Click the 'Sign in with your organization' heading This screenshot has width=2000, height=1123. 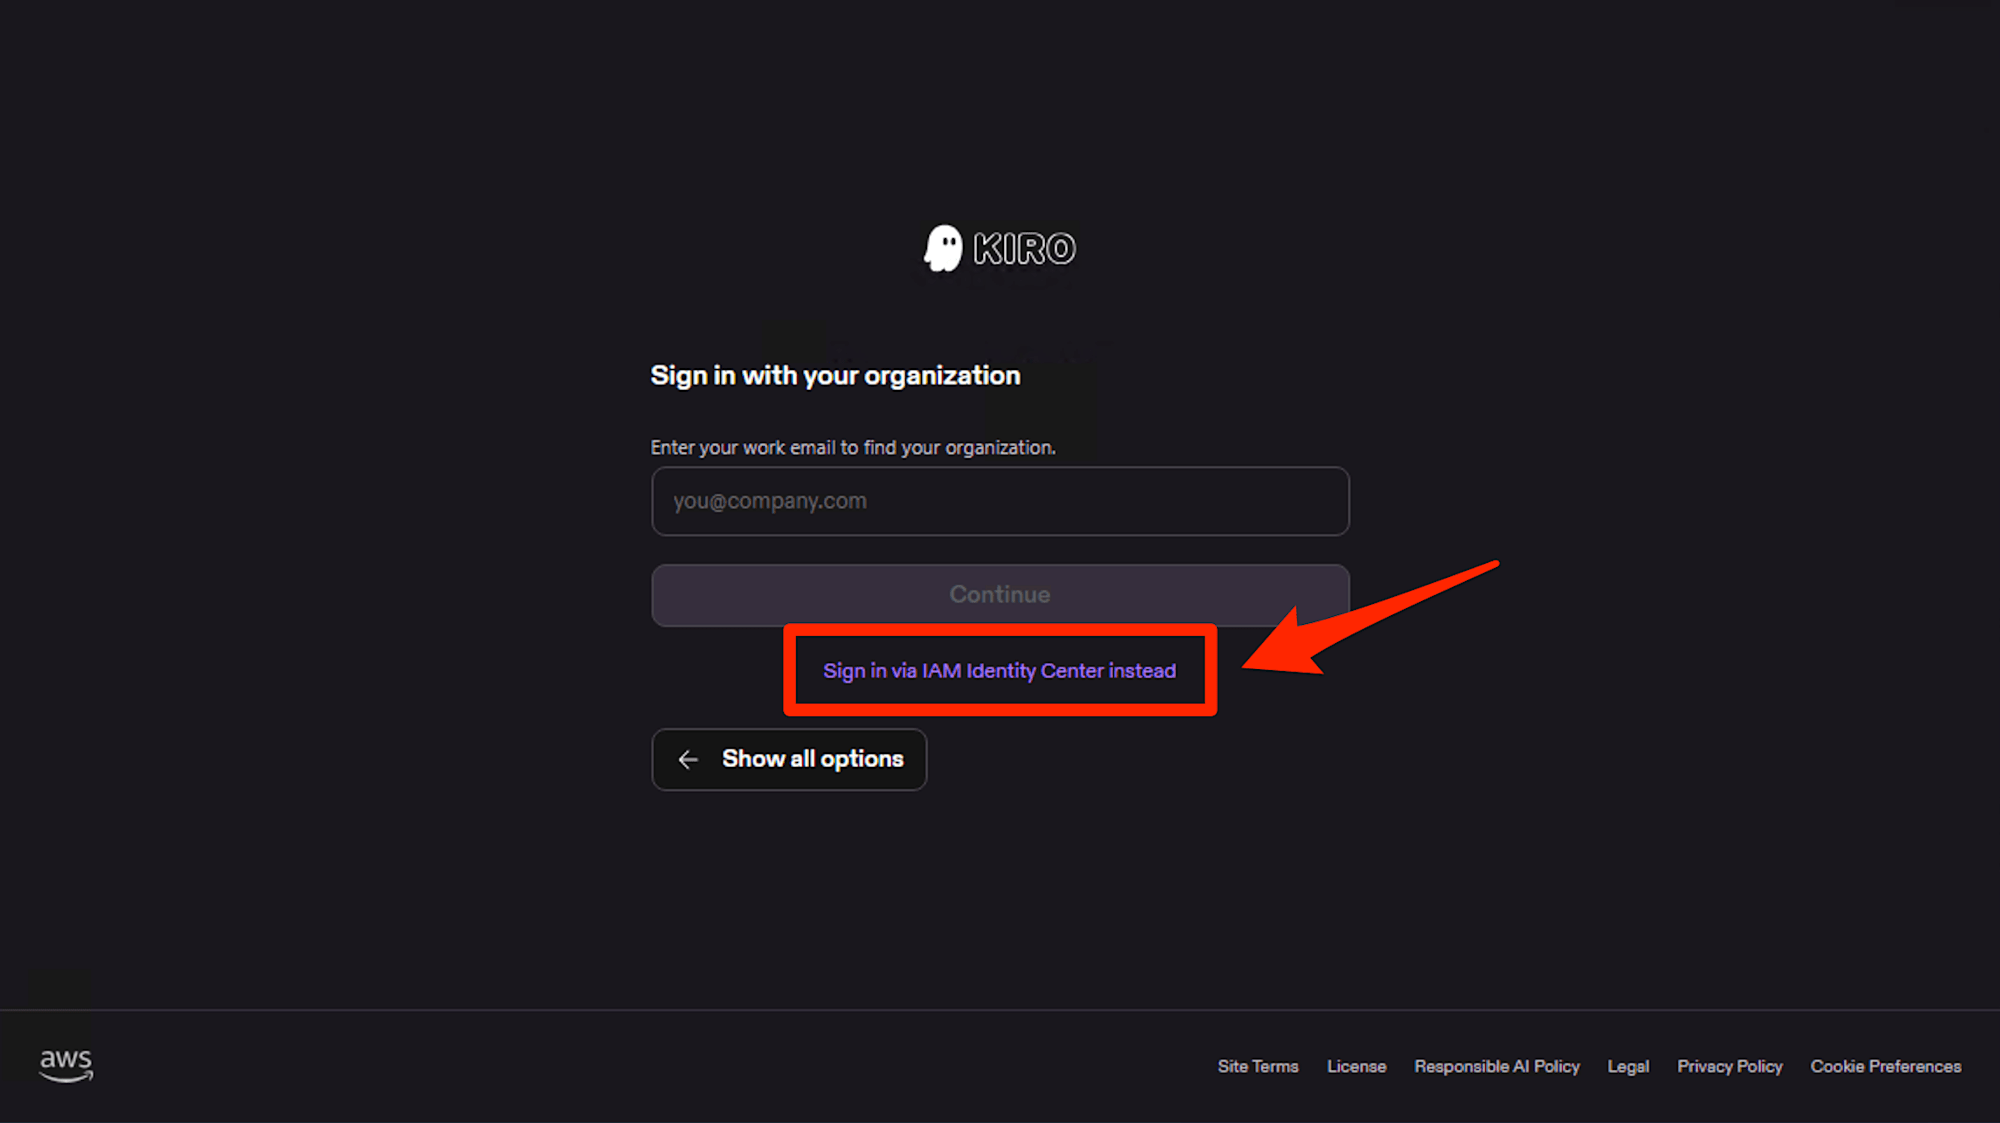pyautogui.click(x=835, y=376)
